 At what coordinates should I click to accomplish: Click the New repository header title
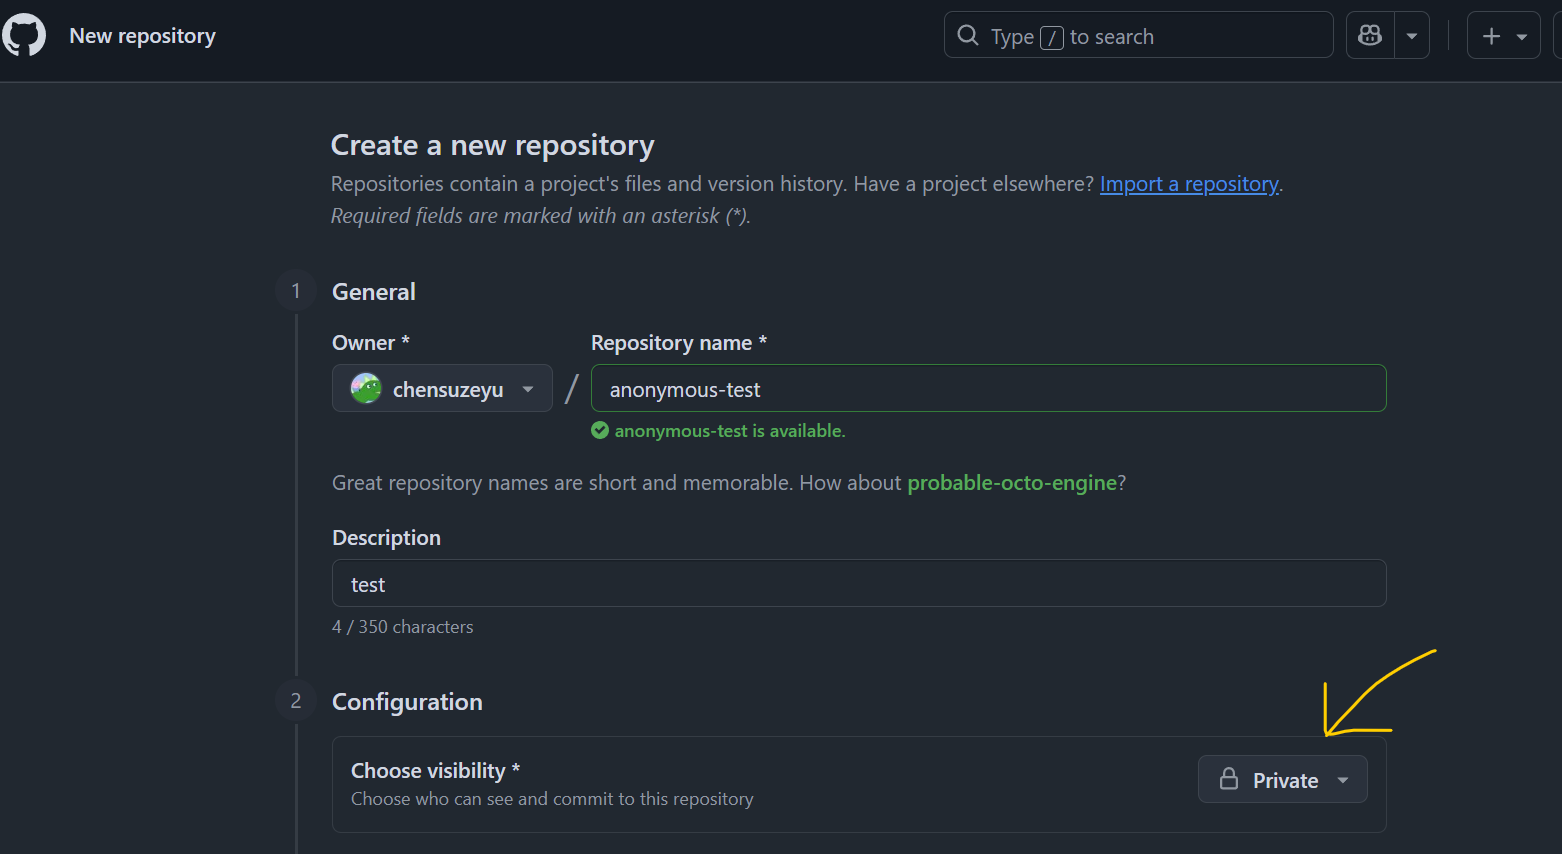click(x=142, y=35)
